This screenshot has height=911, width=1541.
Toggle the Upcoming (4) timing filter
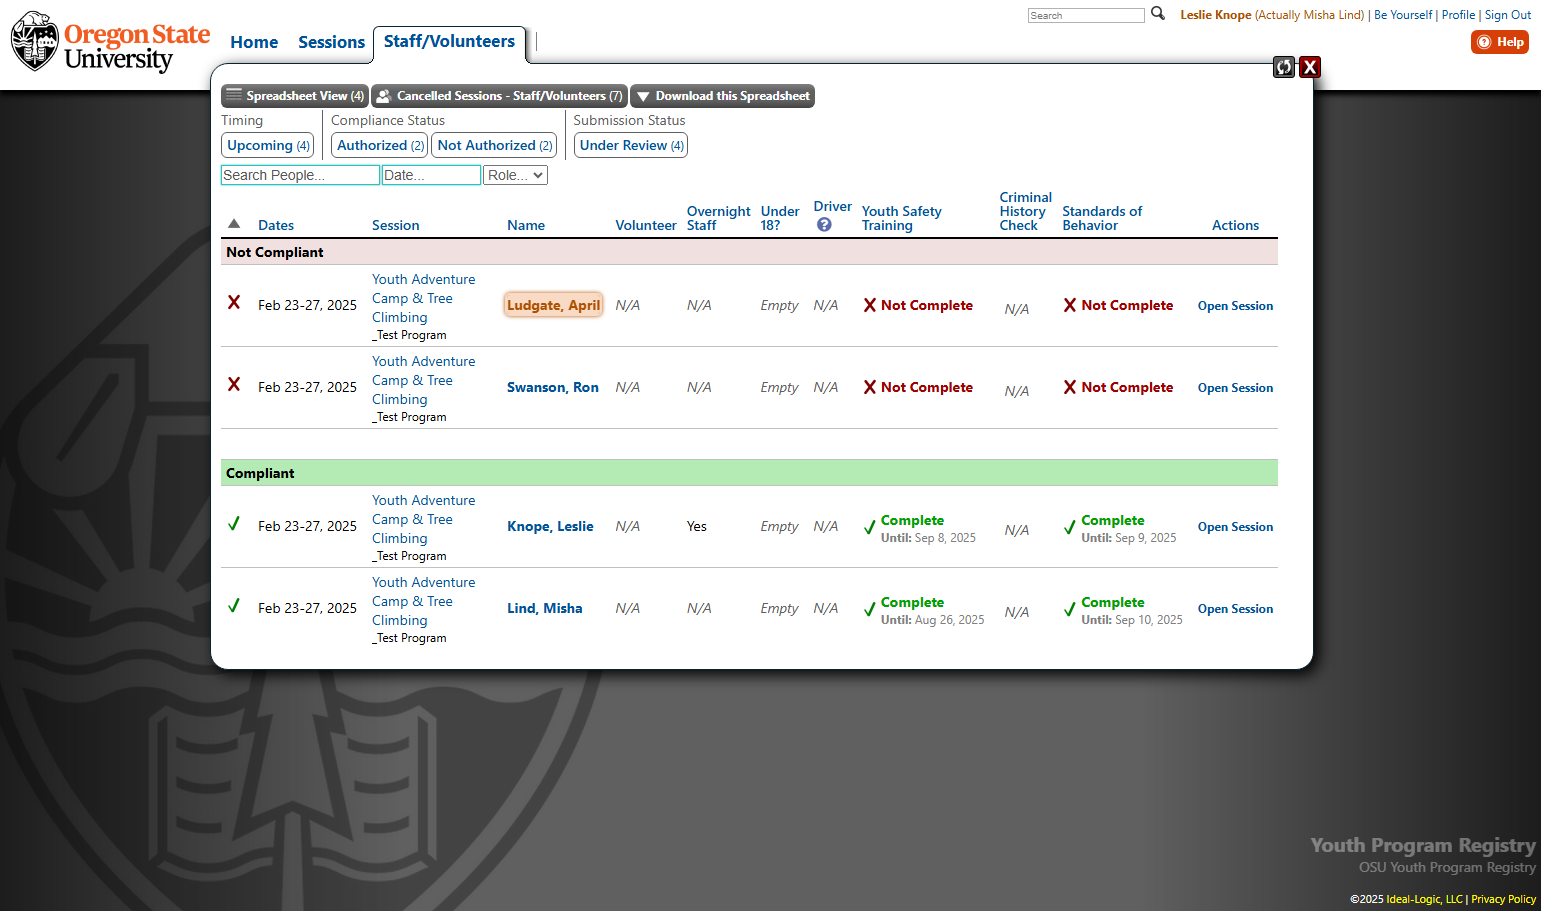tap(268, 145)
